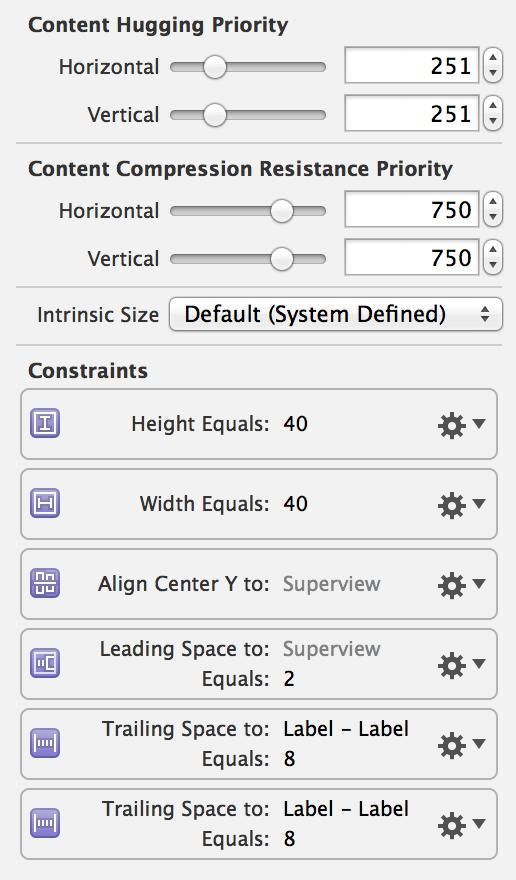Viewport: 516px width, 880px height.
Task: Open the Intrinsic Size dropdown
Action: [336, 314]
